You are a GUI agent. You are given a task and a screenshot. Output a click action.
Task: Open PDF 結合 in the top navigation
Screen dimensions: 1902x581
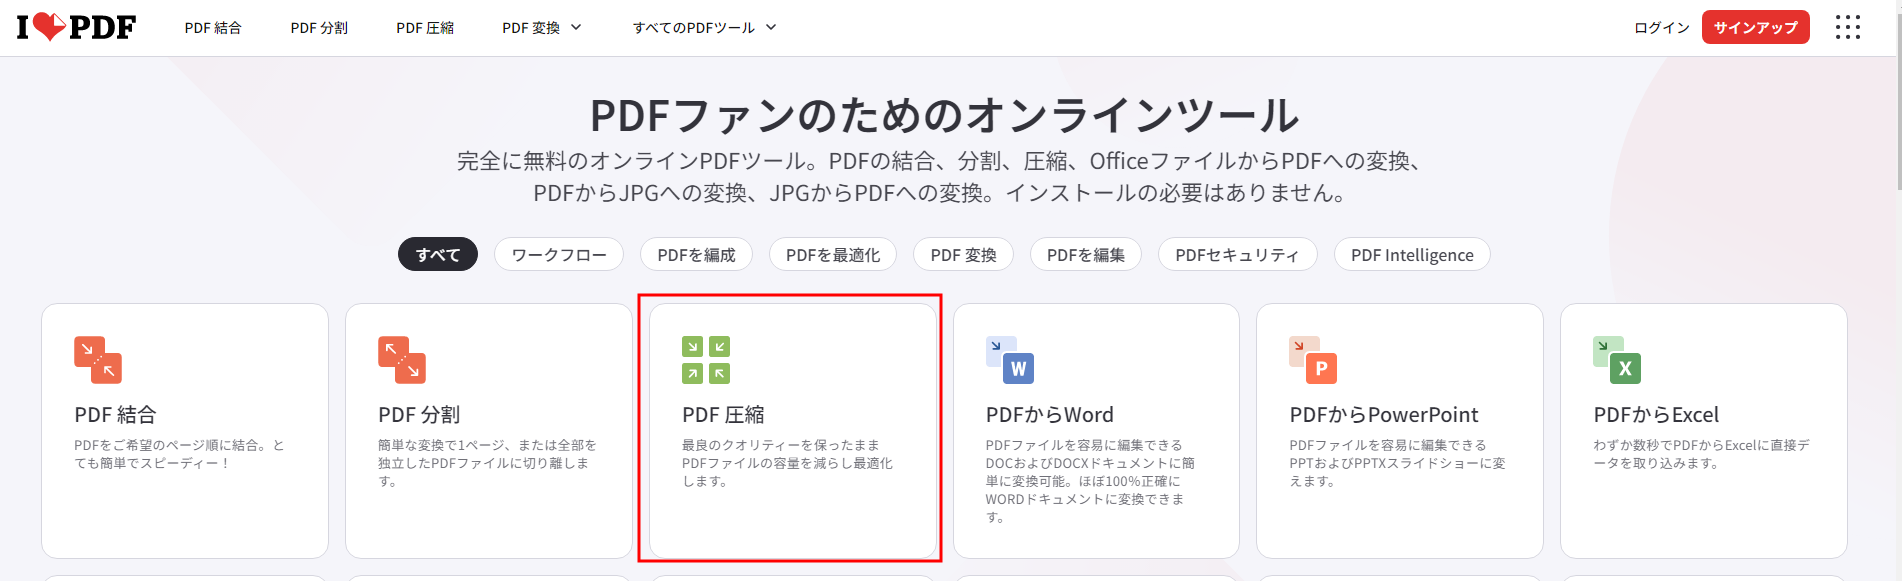[x=213, y=28]
